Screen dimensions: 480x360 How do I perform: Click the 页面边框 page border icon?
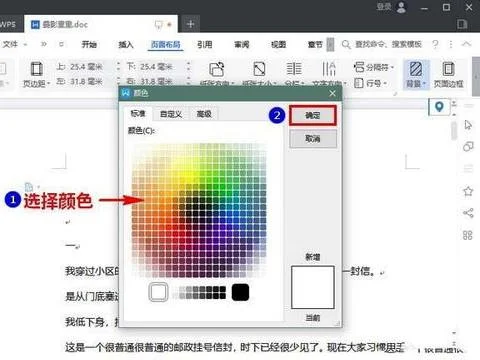click(x=448, y=69)
